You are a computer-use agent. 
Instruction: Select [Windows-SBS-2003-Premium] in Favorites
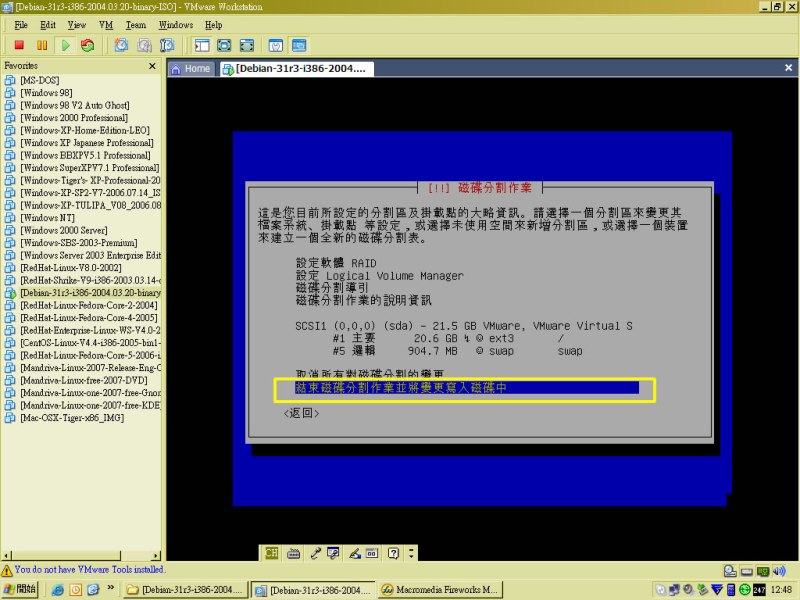tap(79, 243)
